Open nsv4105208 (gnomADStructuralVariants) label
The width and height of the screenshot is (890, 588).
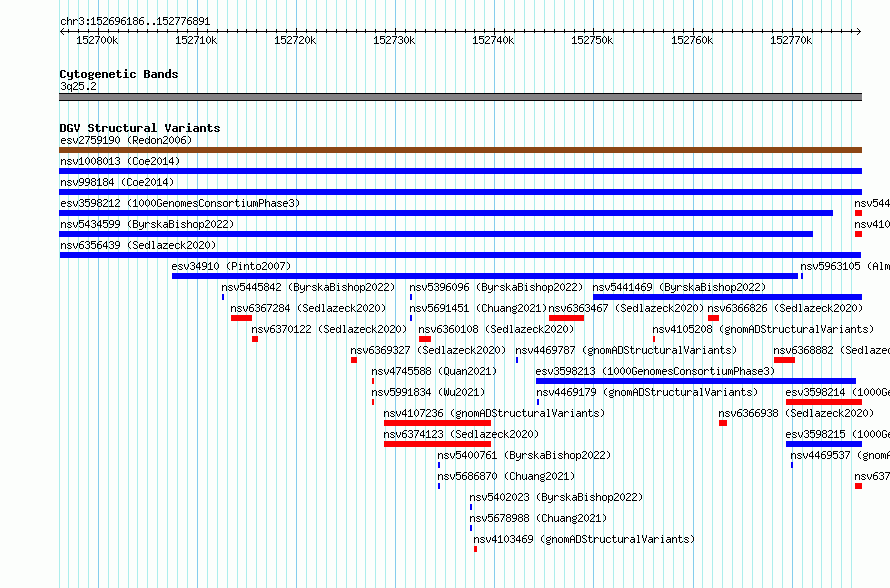[763, 329]
